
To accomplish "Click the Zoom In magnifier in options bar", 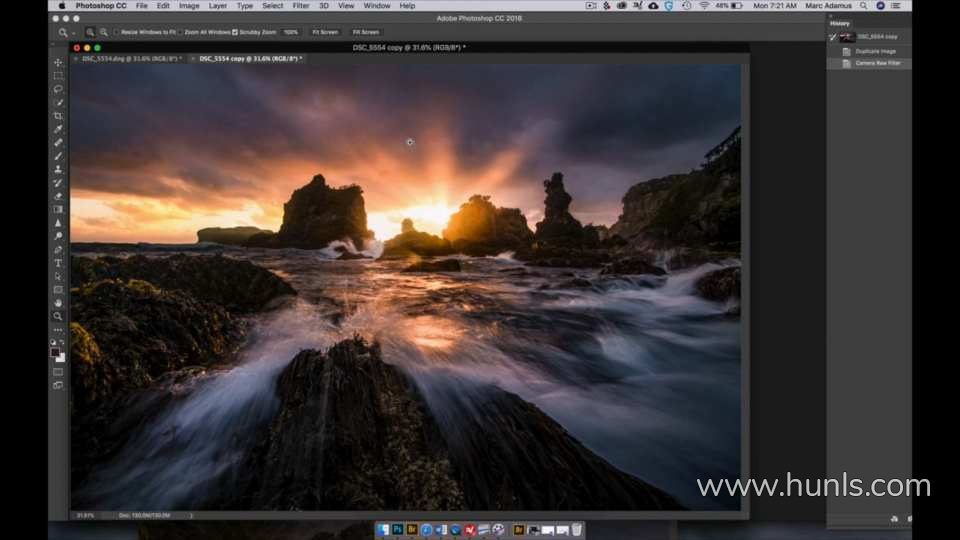I will click(x=90, y=32).
